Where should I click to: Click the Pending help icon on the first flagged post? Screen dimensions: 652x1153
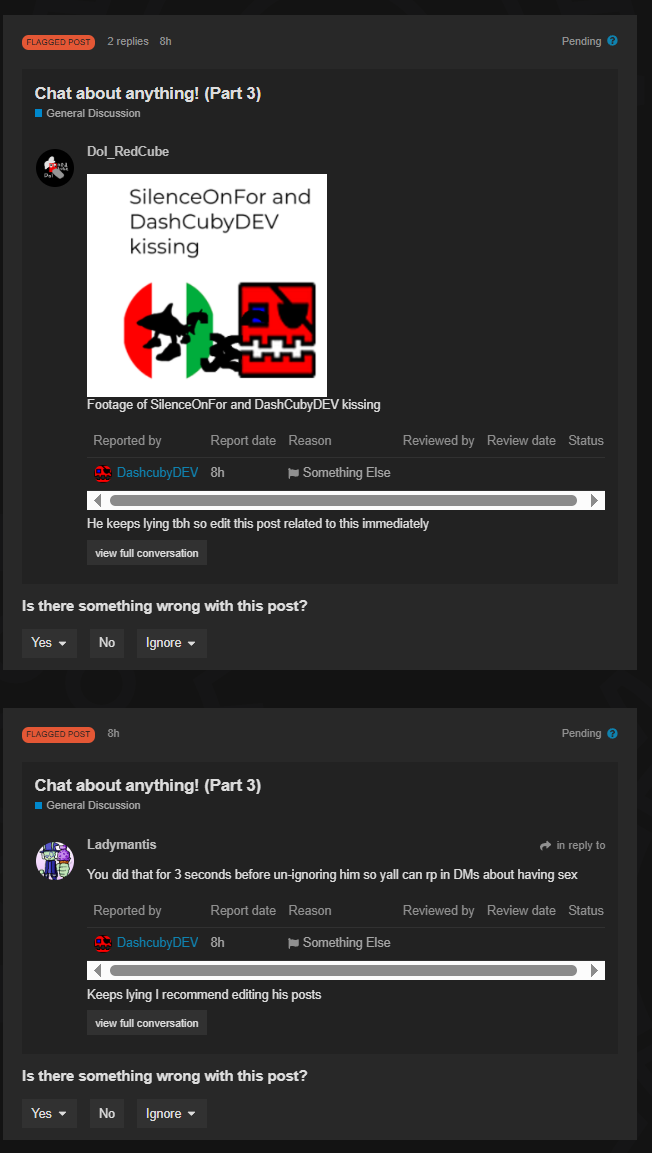pos(612,41)
